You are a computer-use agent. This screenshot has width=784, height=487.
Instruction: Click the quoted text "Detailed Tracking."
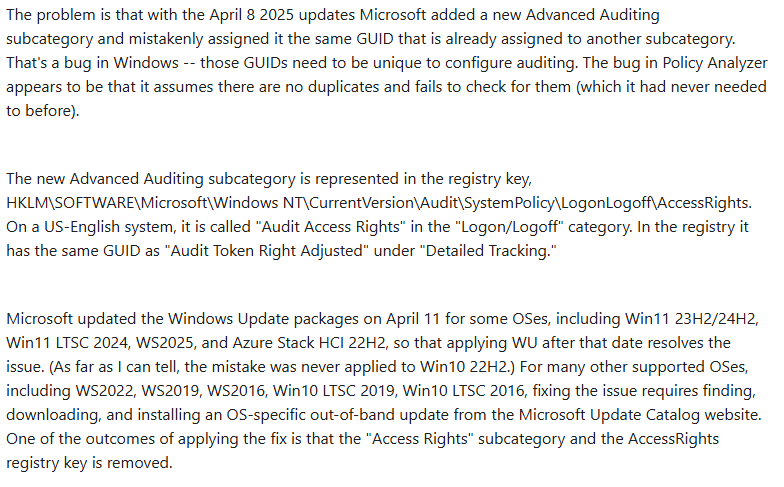pyautogui.click(x=490, y=251)
